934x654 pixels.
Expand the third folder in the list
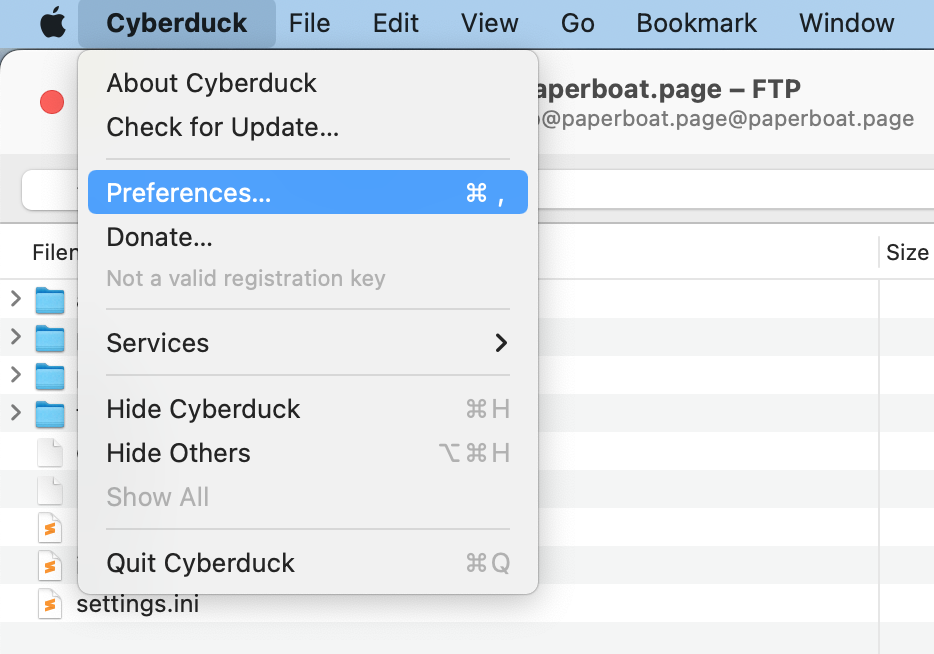pyautogui.click(x=15, y=375)
